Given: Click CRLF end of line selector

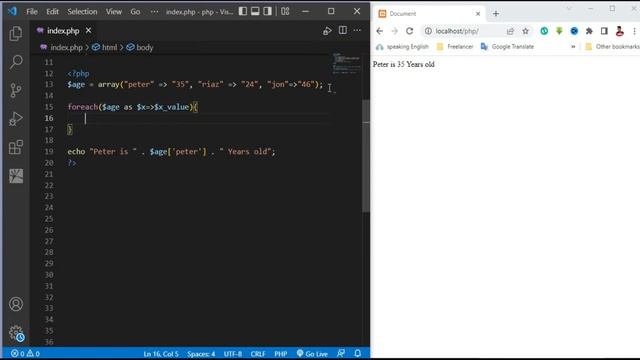Looking at the screenshot, I should pyautogui.click(x=258, y=354).
